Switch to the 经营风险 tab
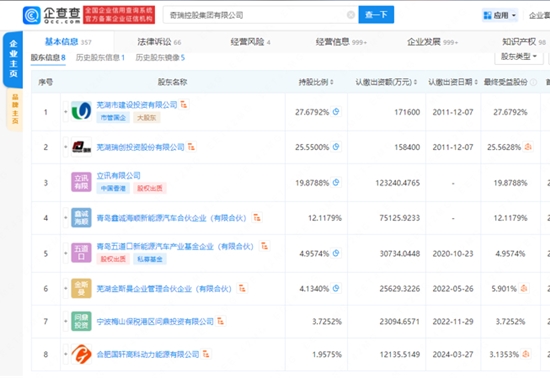This screenshot has width=550, height=378. (250, 42)
